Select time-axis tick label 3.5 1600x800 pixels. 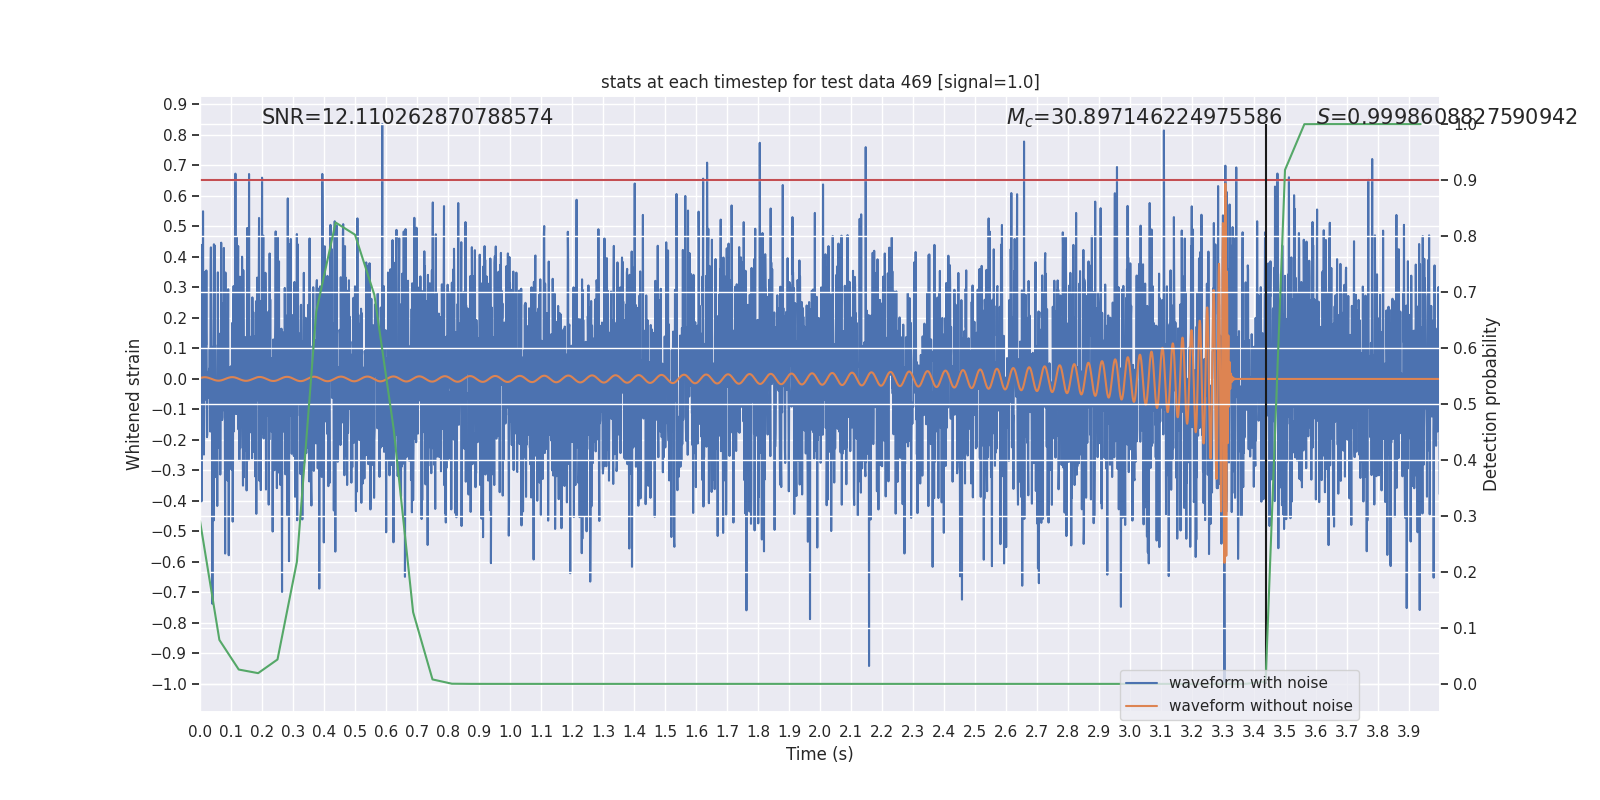coord(1285,731)
